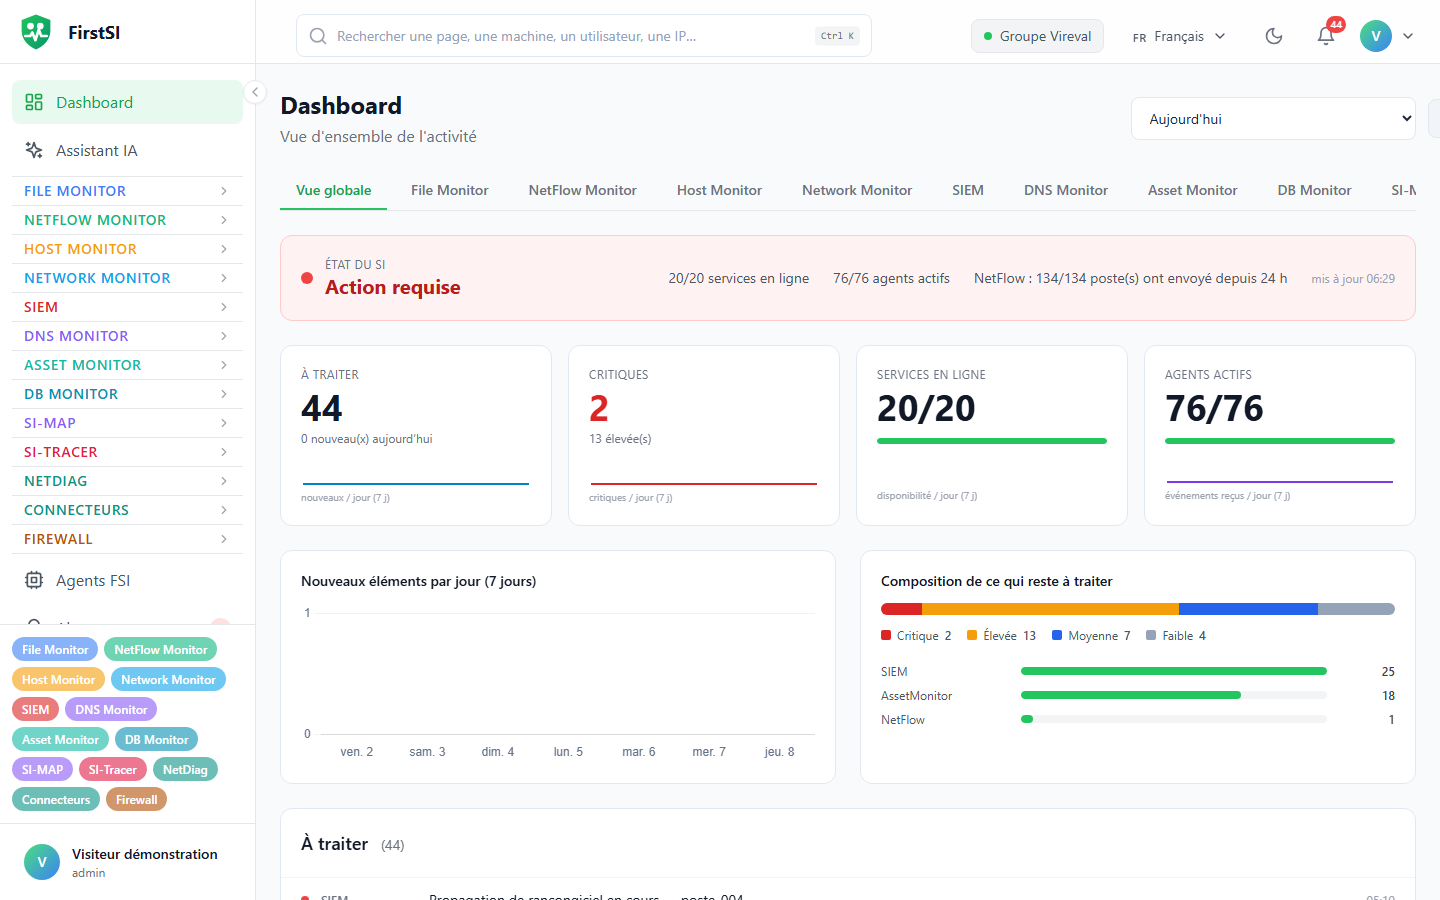Viewport: 1440px width, 900px height.
Task: Open the Assistant IA sparkle icon
Action: point(34,150)
